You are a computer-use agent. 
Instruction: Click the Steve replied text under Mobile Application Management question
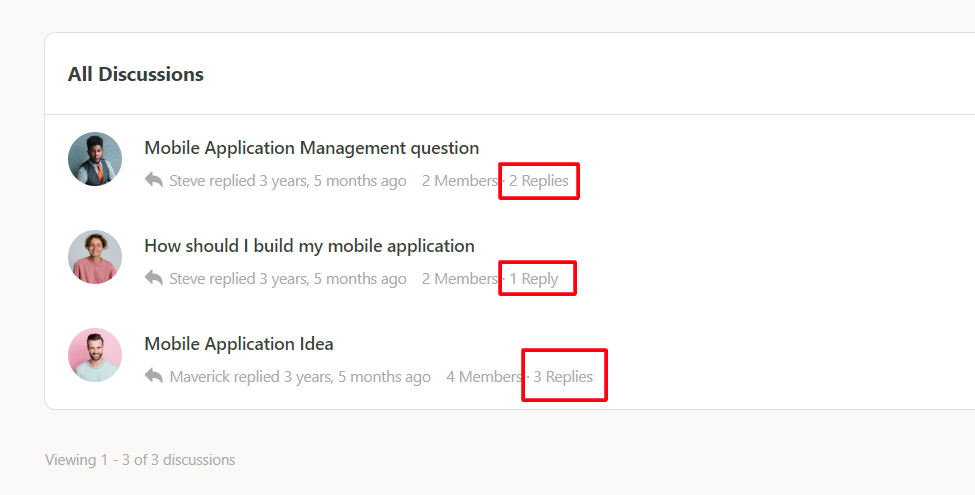(x=288, y=181)
